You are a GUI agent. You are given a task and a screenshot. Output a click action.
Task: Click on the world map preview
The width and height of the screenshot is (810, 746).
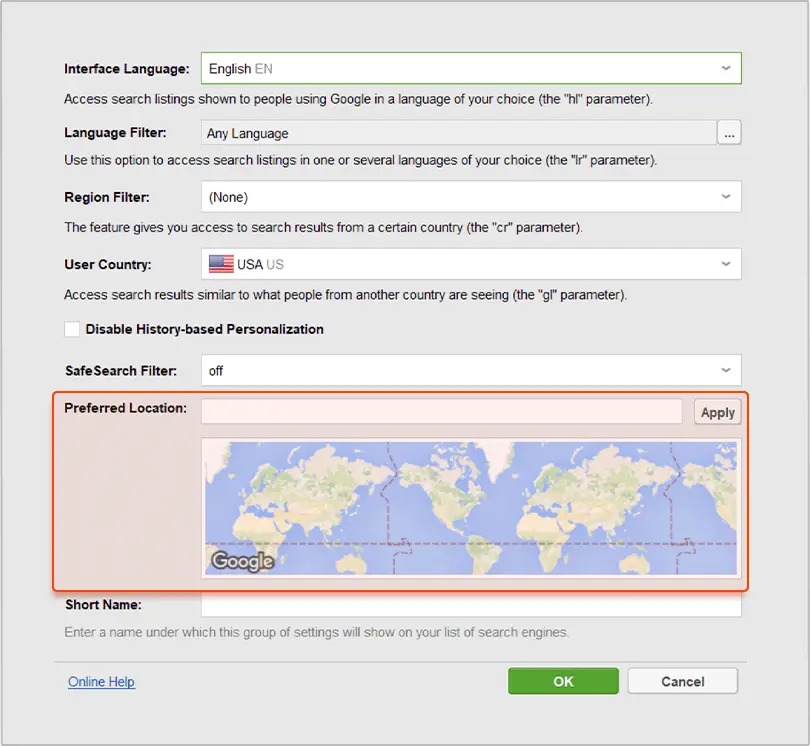pos(470,509)
